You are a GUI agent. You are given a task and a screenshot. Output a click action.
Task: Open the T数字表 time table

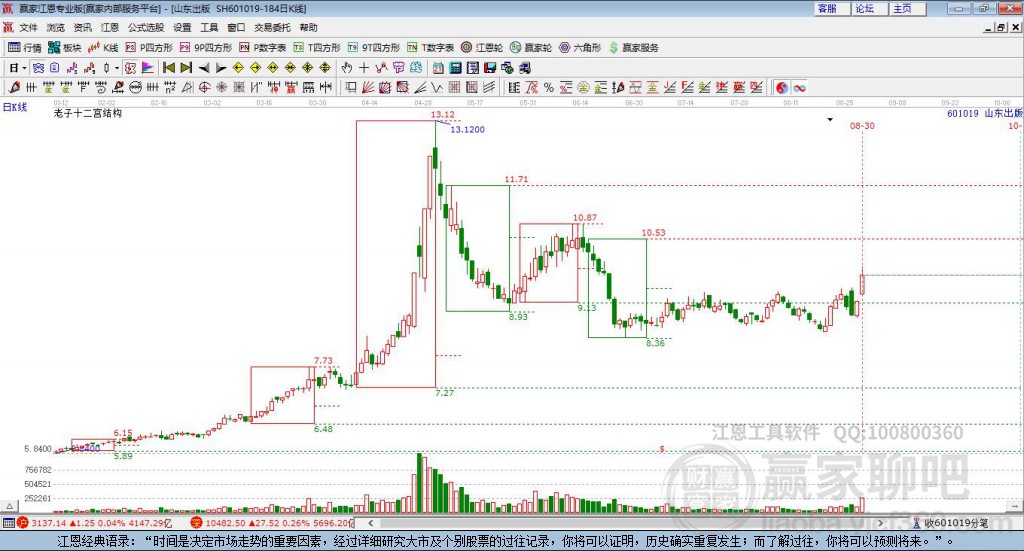[x=430, y=47]
